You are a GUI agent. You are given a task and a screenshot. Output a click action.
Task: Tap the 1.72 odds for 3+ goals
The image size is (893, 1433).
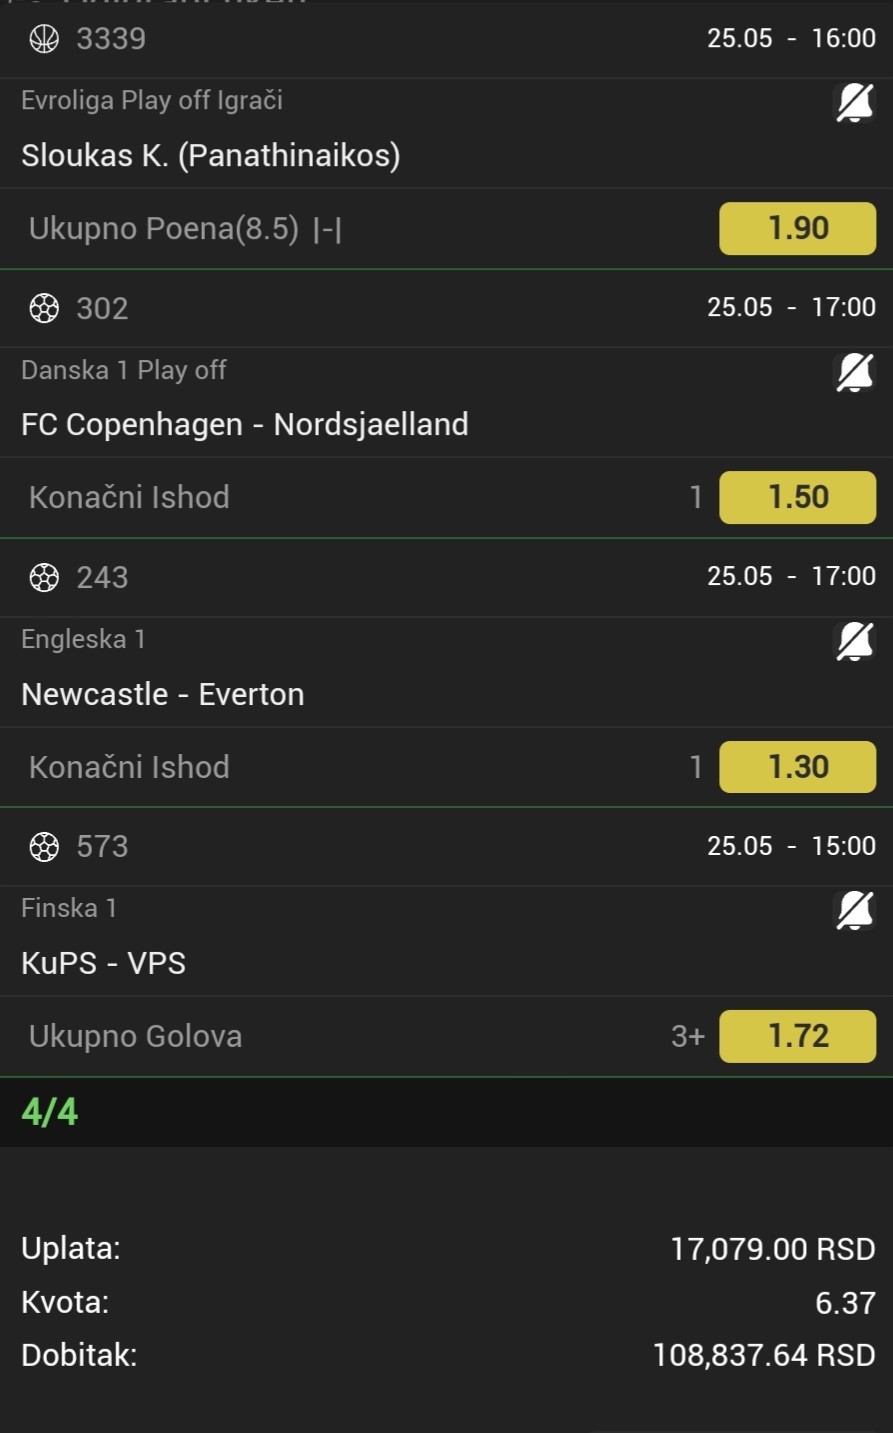click(x=798, y=1036)
